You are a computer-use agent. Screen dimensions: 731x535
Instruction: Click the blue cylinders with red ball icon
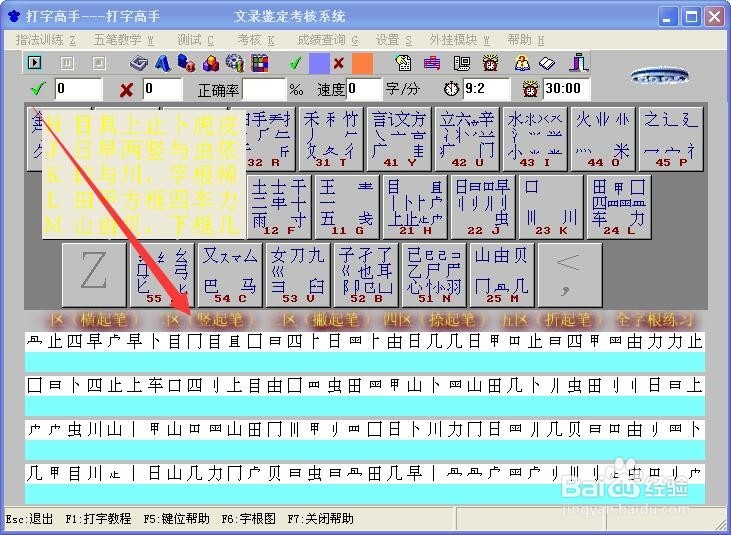pyautogui.click(x=186, y=63)
